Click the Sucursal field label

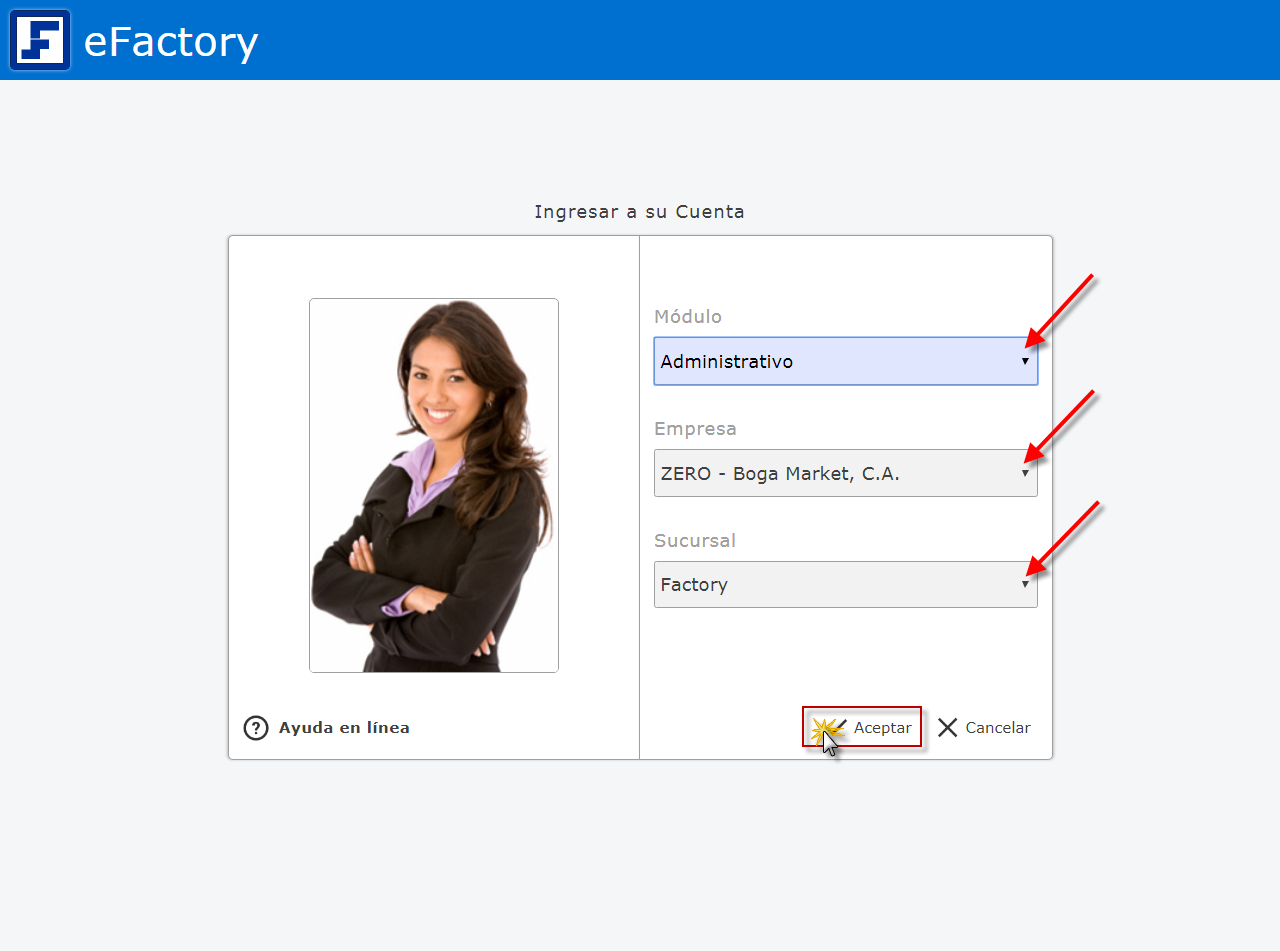coord(695,541)
